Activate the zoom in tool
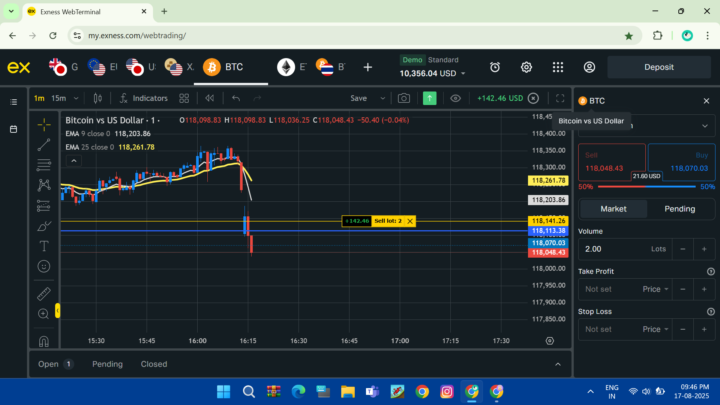Image resolution: width=720 pixels, height=405 pixels. [x=44, y=314]
